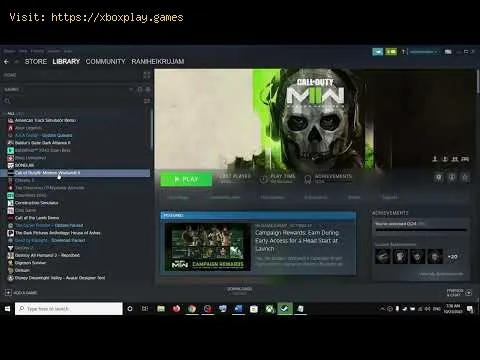Click the first achievement badge thumbnail
The width and height of the screenshot is (480, 360).
tap(383, 257)
